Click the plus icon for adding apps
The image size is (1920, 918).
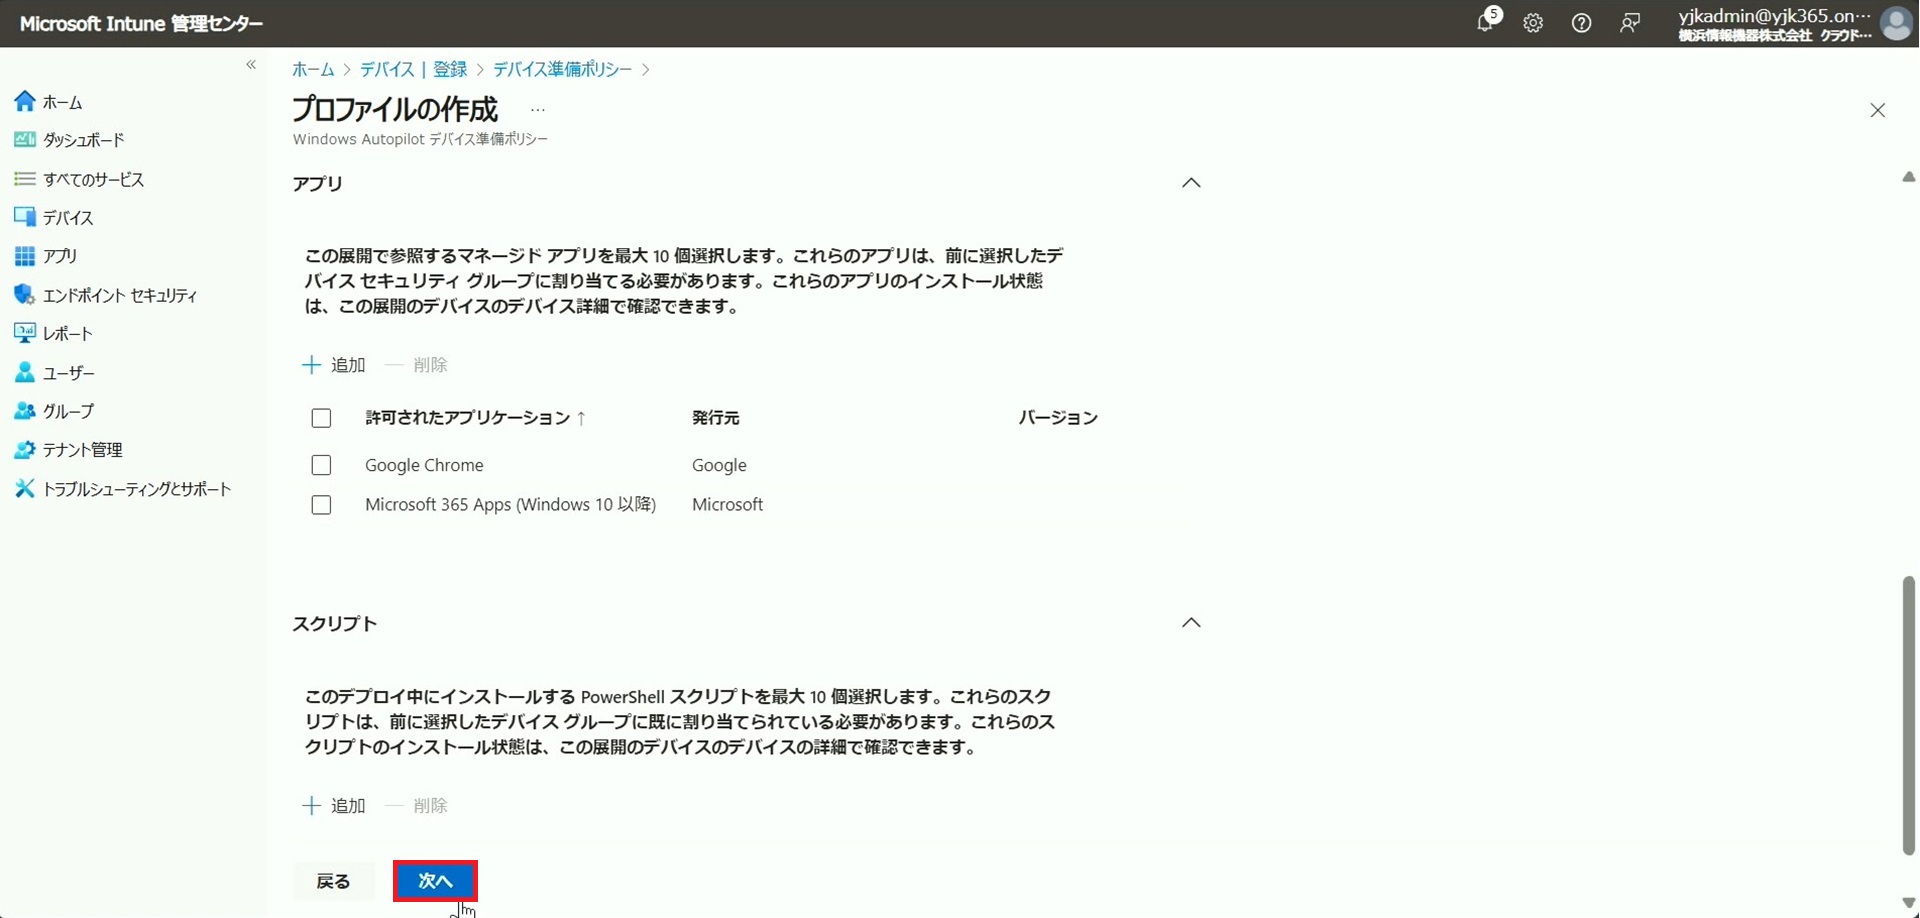(x=311, y=365)
